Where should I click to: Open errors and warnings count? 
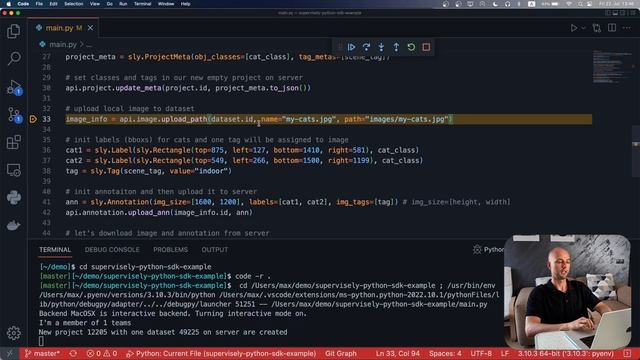pyautogui.click(x=102, y=353)
